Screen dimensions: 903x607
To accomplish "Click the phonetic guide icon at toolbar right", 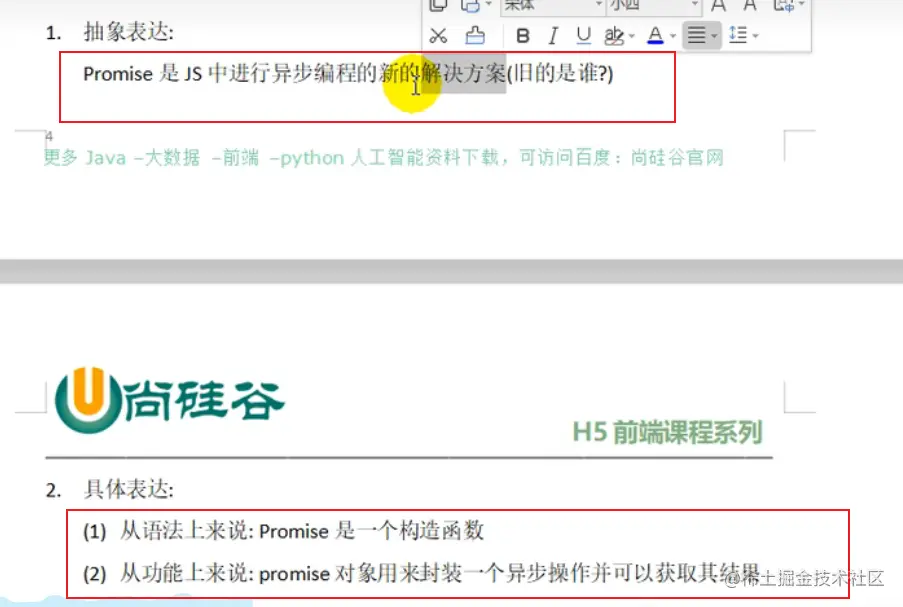I will (784, 6).
